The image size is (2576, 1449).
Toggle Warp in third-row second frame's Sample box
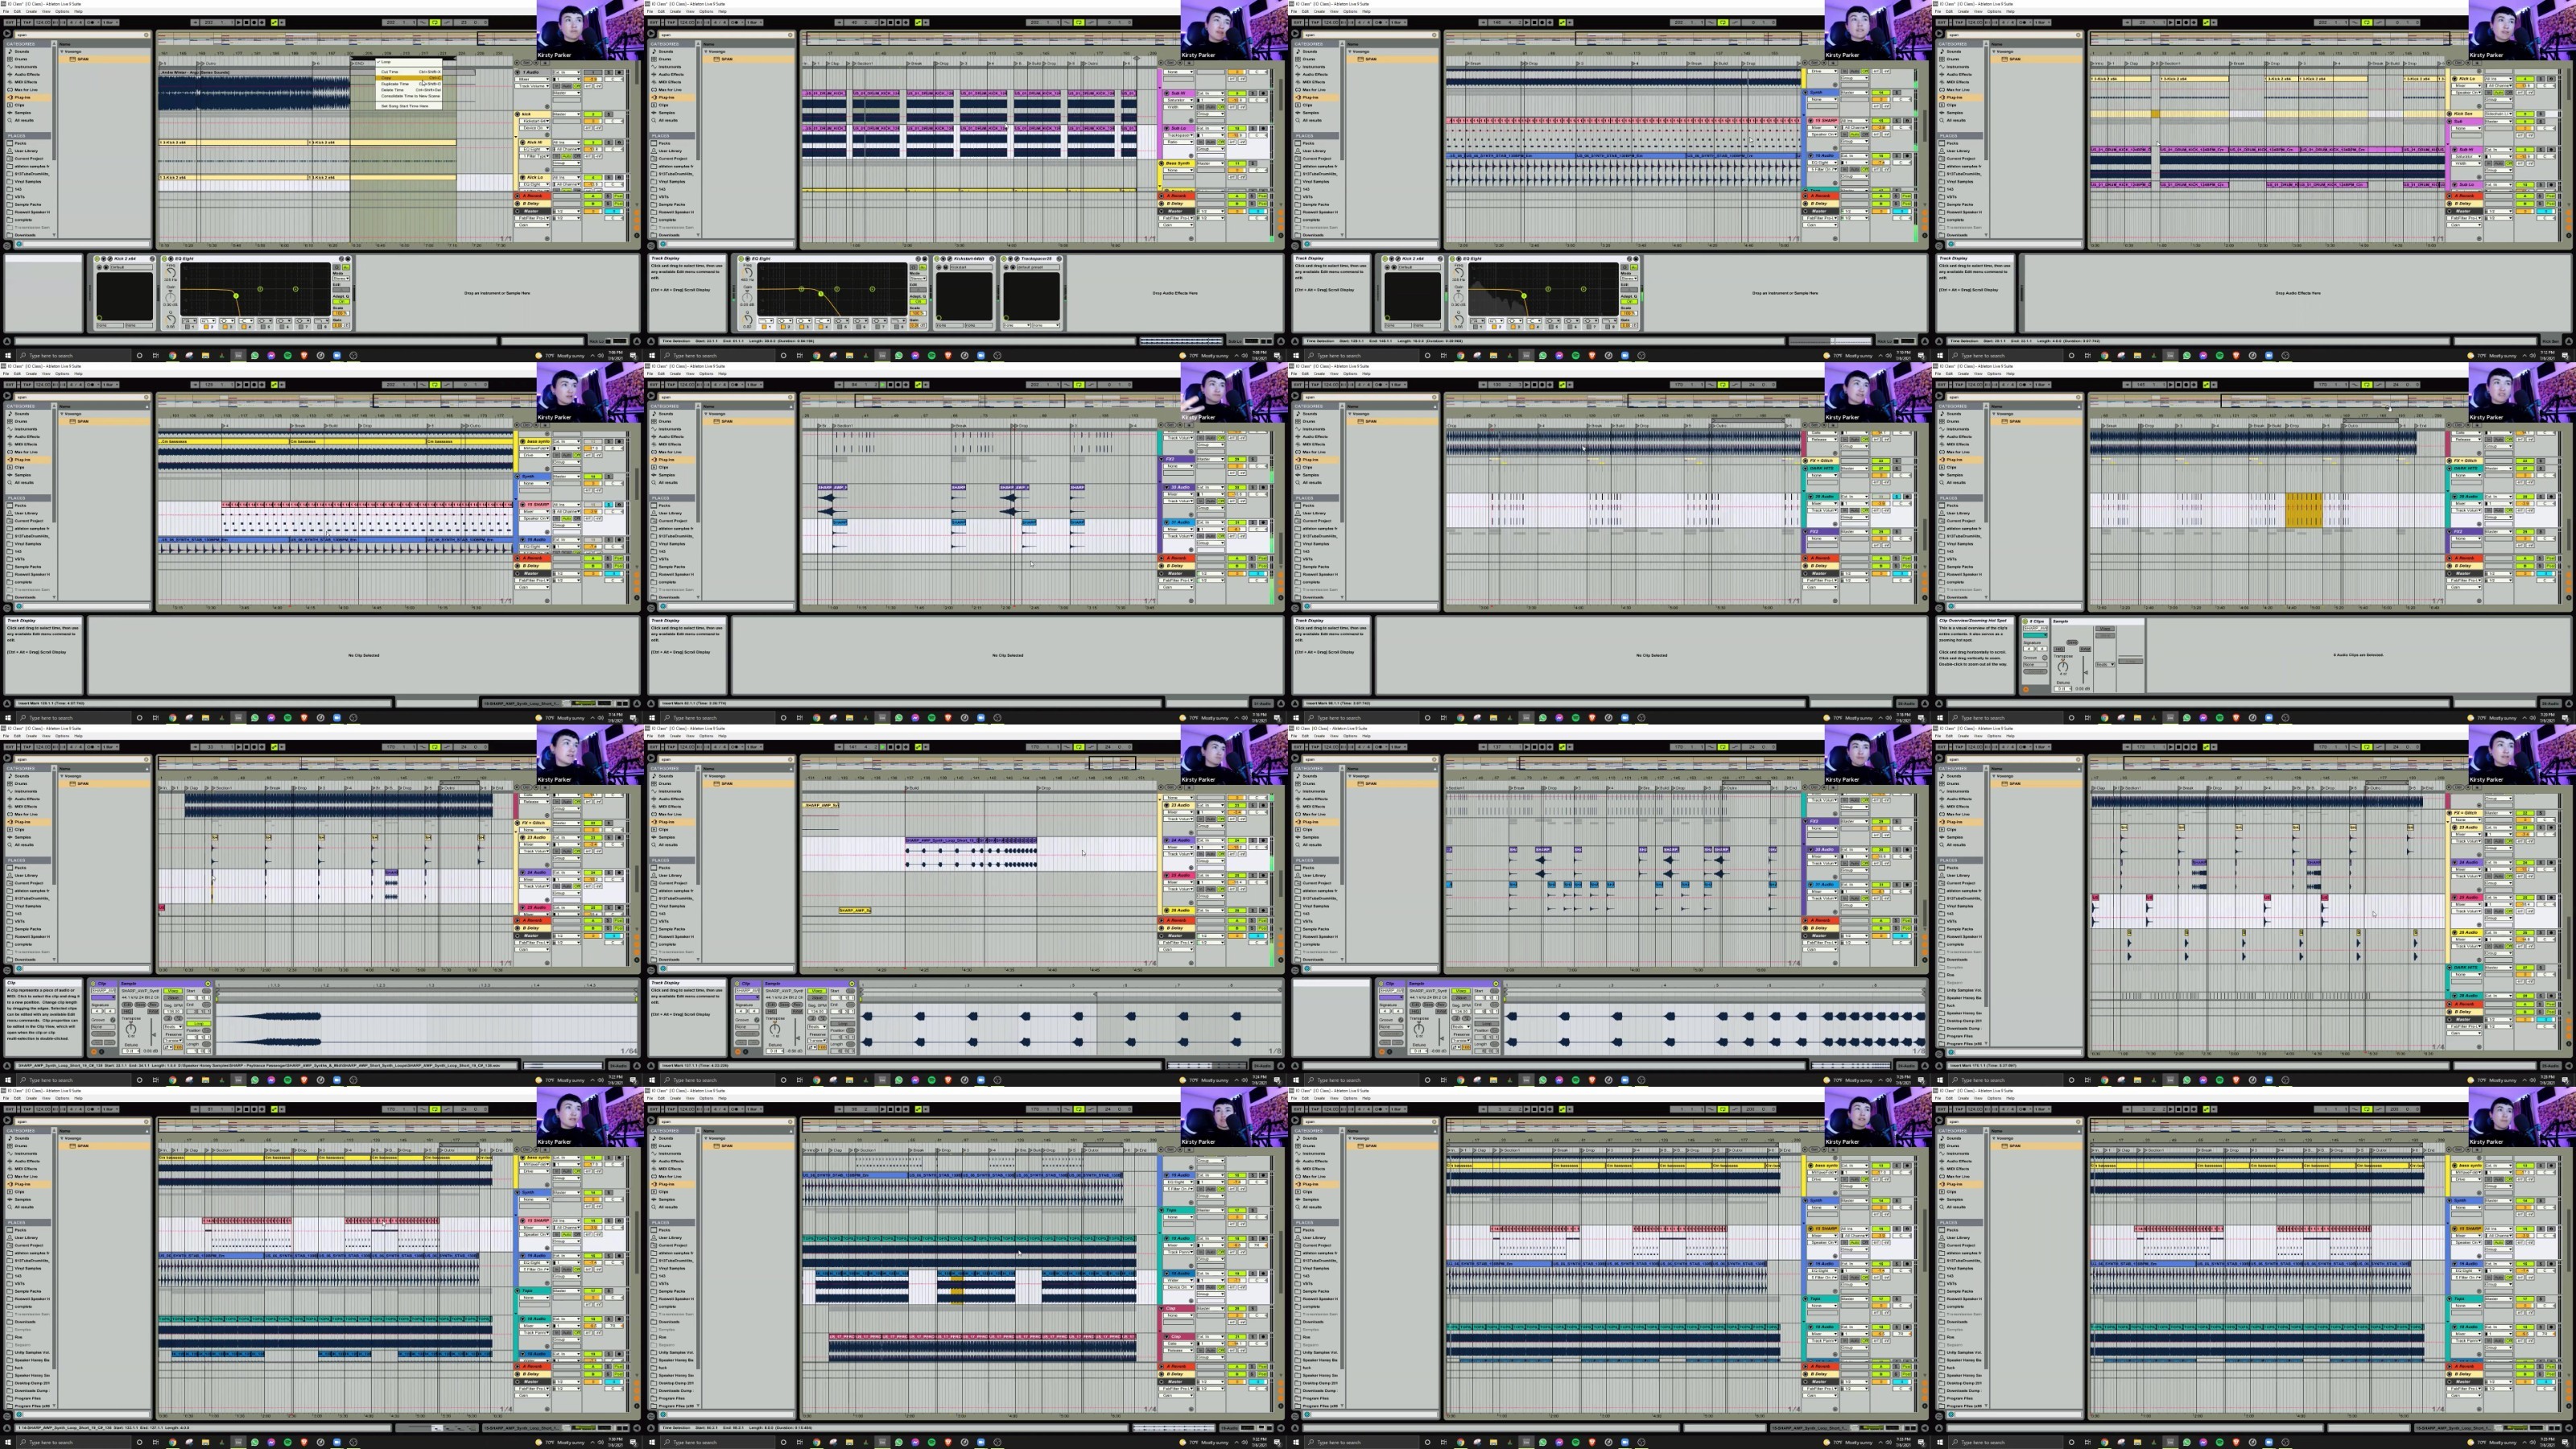coord(817,991)
